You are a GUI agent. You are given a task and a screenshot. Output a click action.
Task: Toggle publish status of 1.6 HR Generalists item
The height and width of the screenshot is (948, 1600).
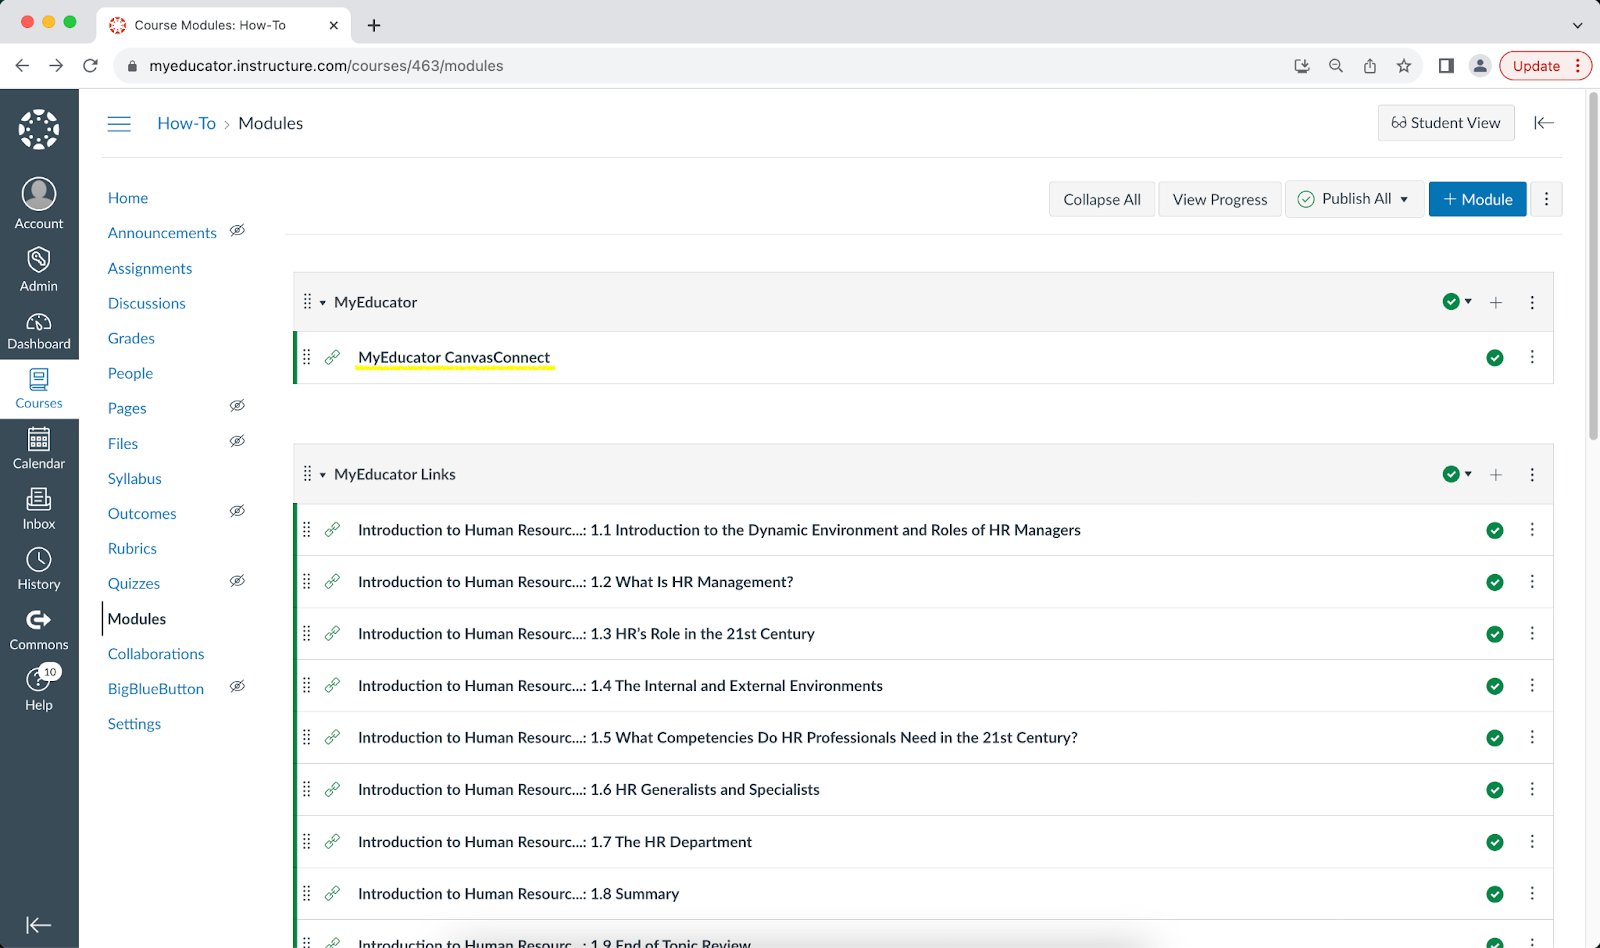coord(1495,790)
